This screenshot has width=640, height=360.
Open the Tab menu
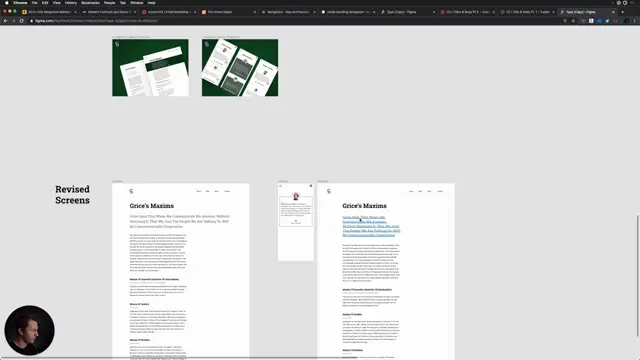pos(123,3)
